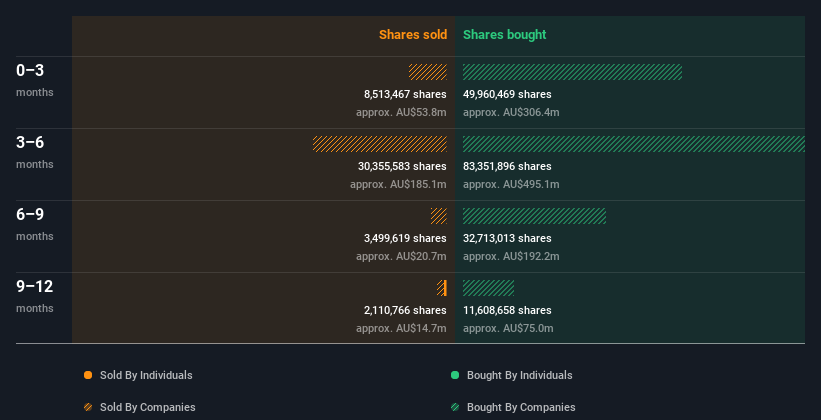The image size is (821, 420).
Task: Select the Sold By Individuals legend label
Action: pos(146,375)
